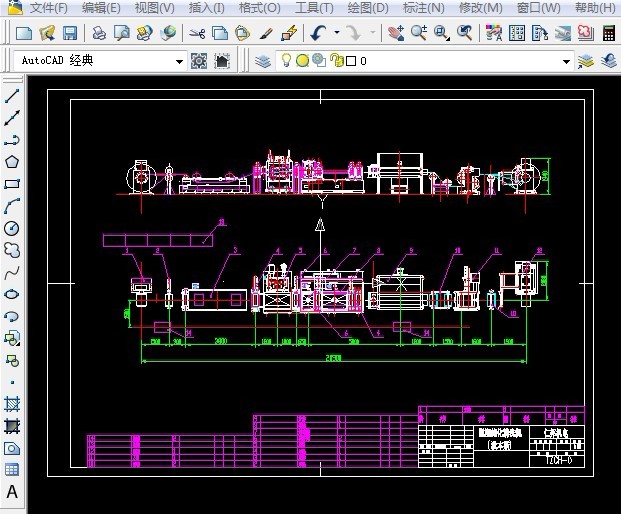Toggle layer 0 on/off lightbulb
621x514 pixels.
pos(287,61)
